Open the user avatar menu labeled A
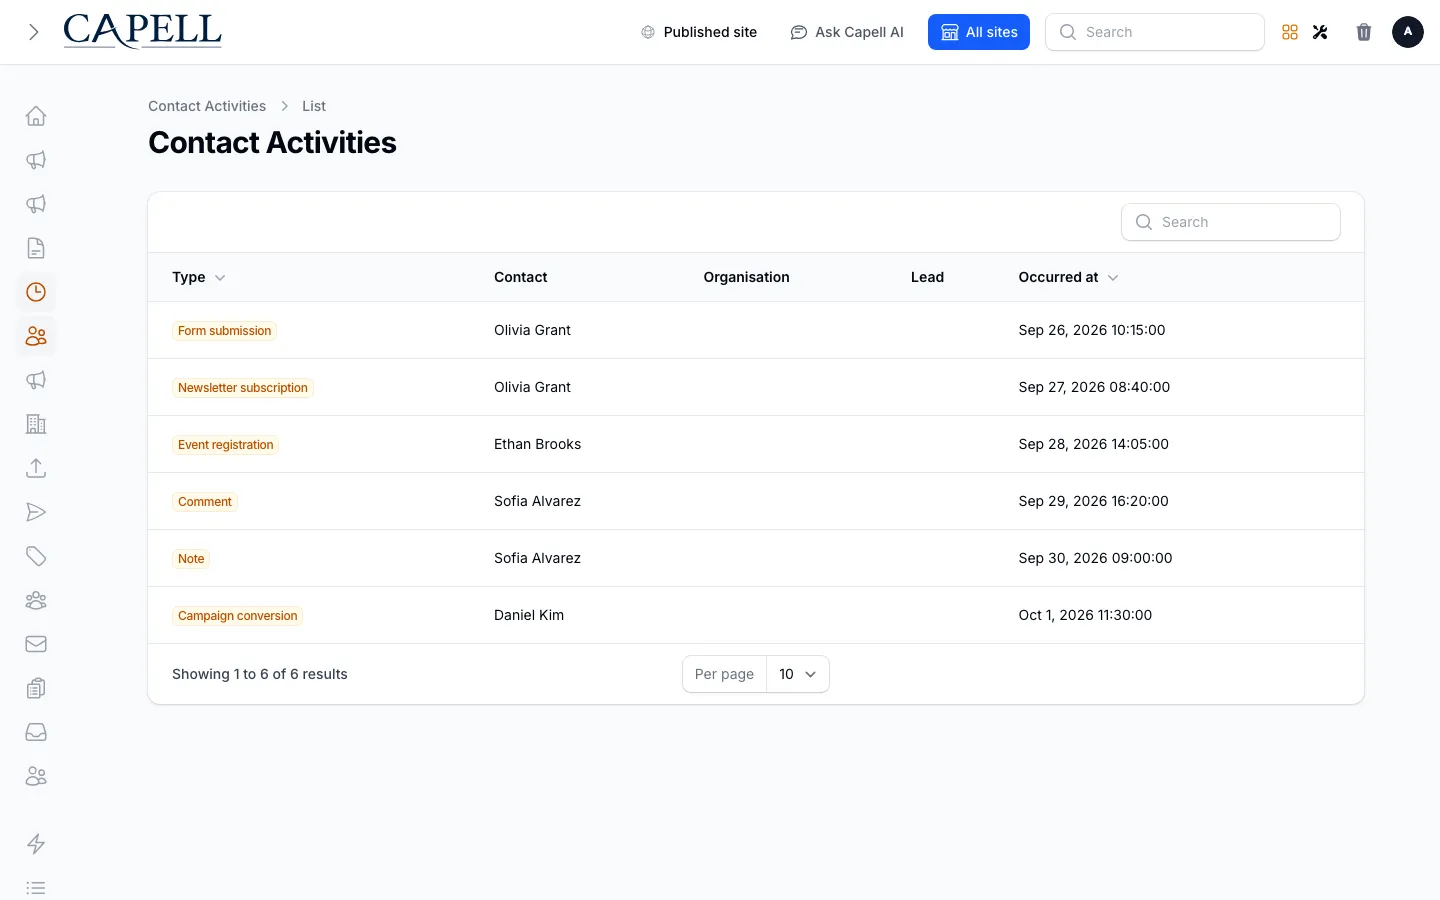 [1408, 32]
